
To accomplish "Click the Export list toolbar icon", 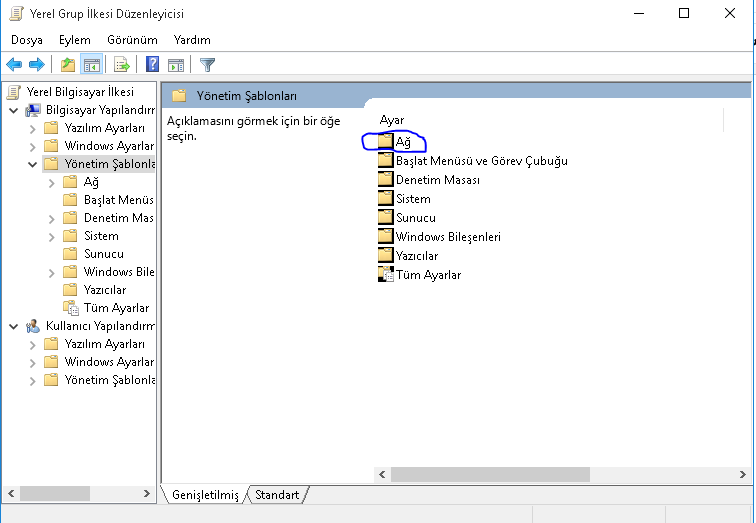I will 122,64.
